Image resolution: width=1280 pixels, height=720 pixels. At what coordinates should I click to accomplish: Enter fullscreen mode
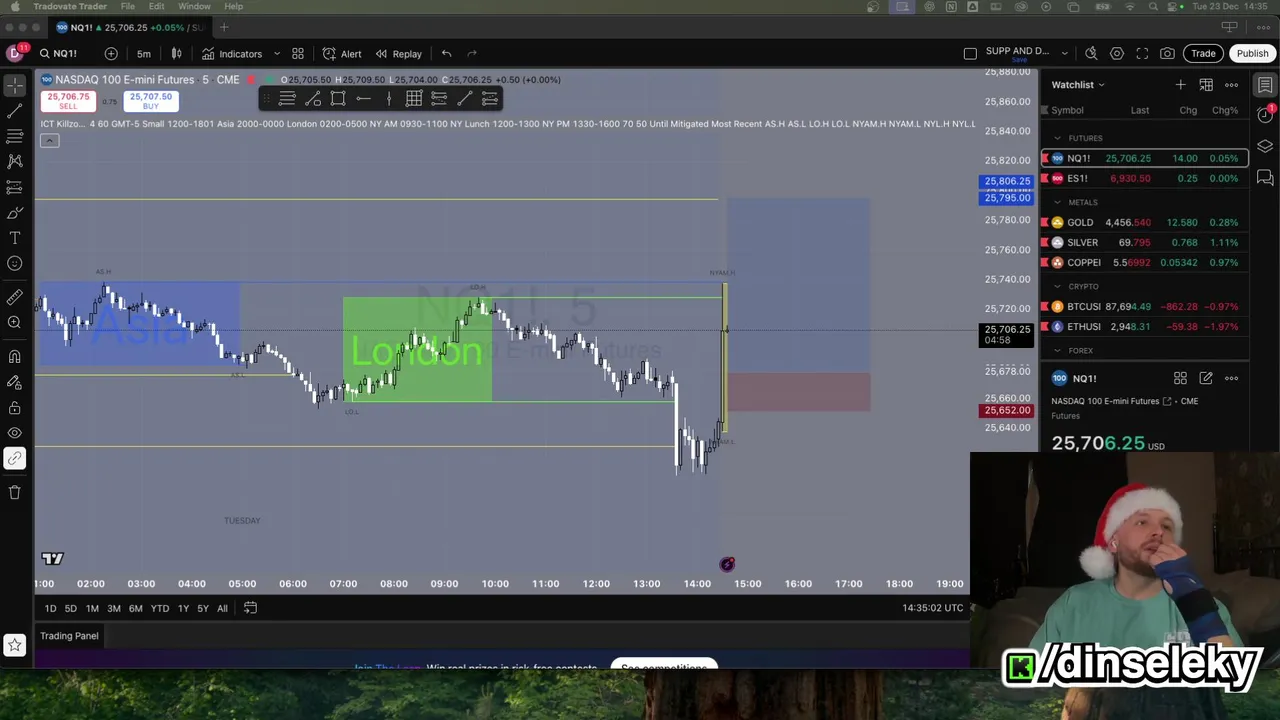coord(1142,54)
